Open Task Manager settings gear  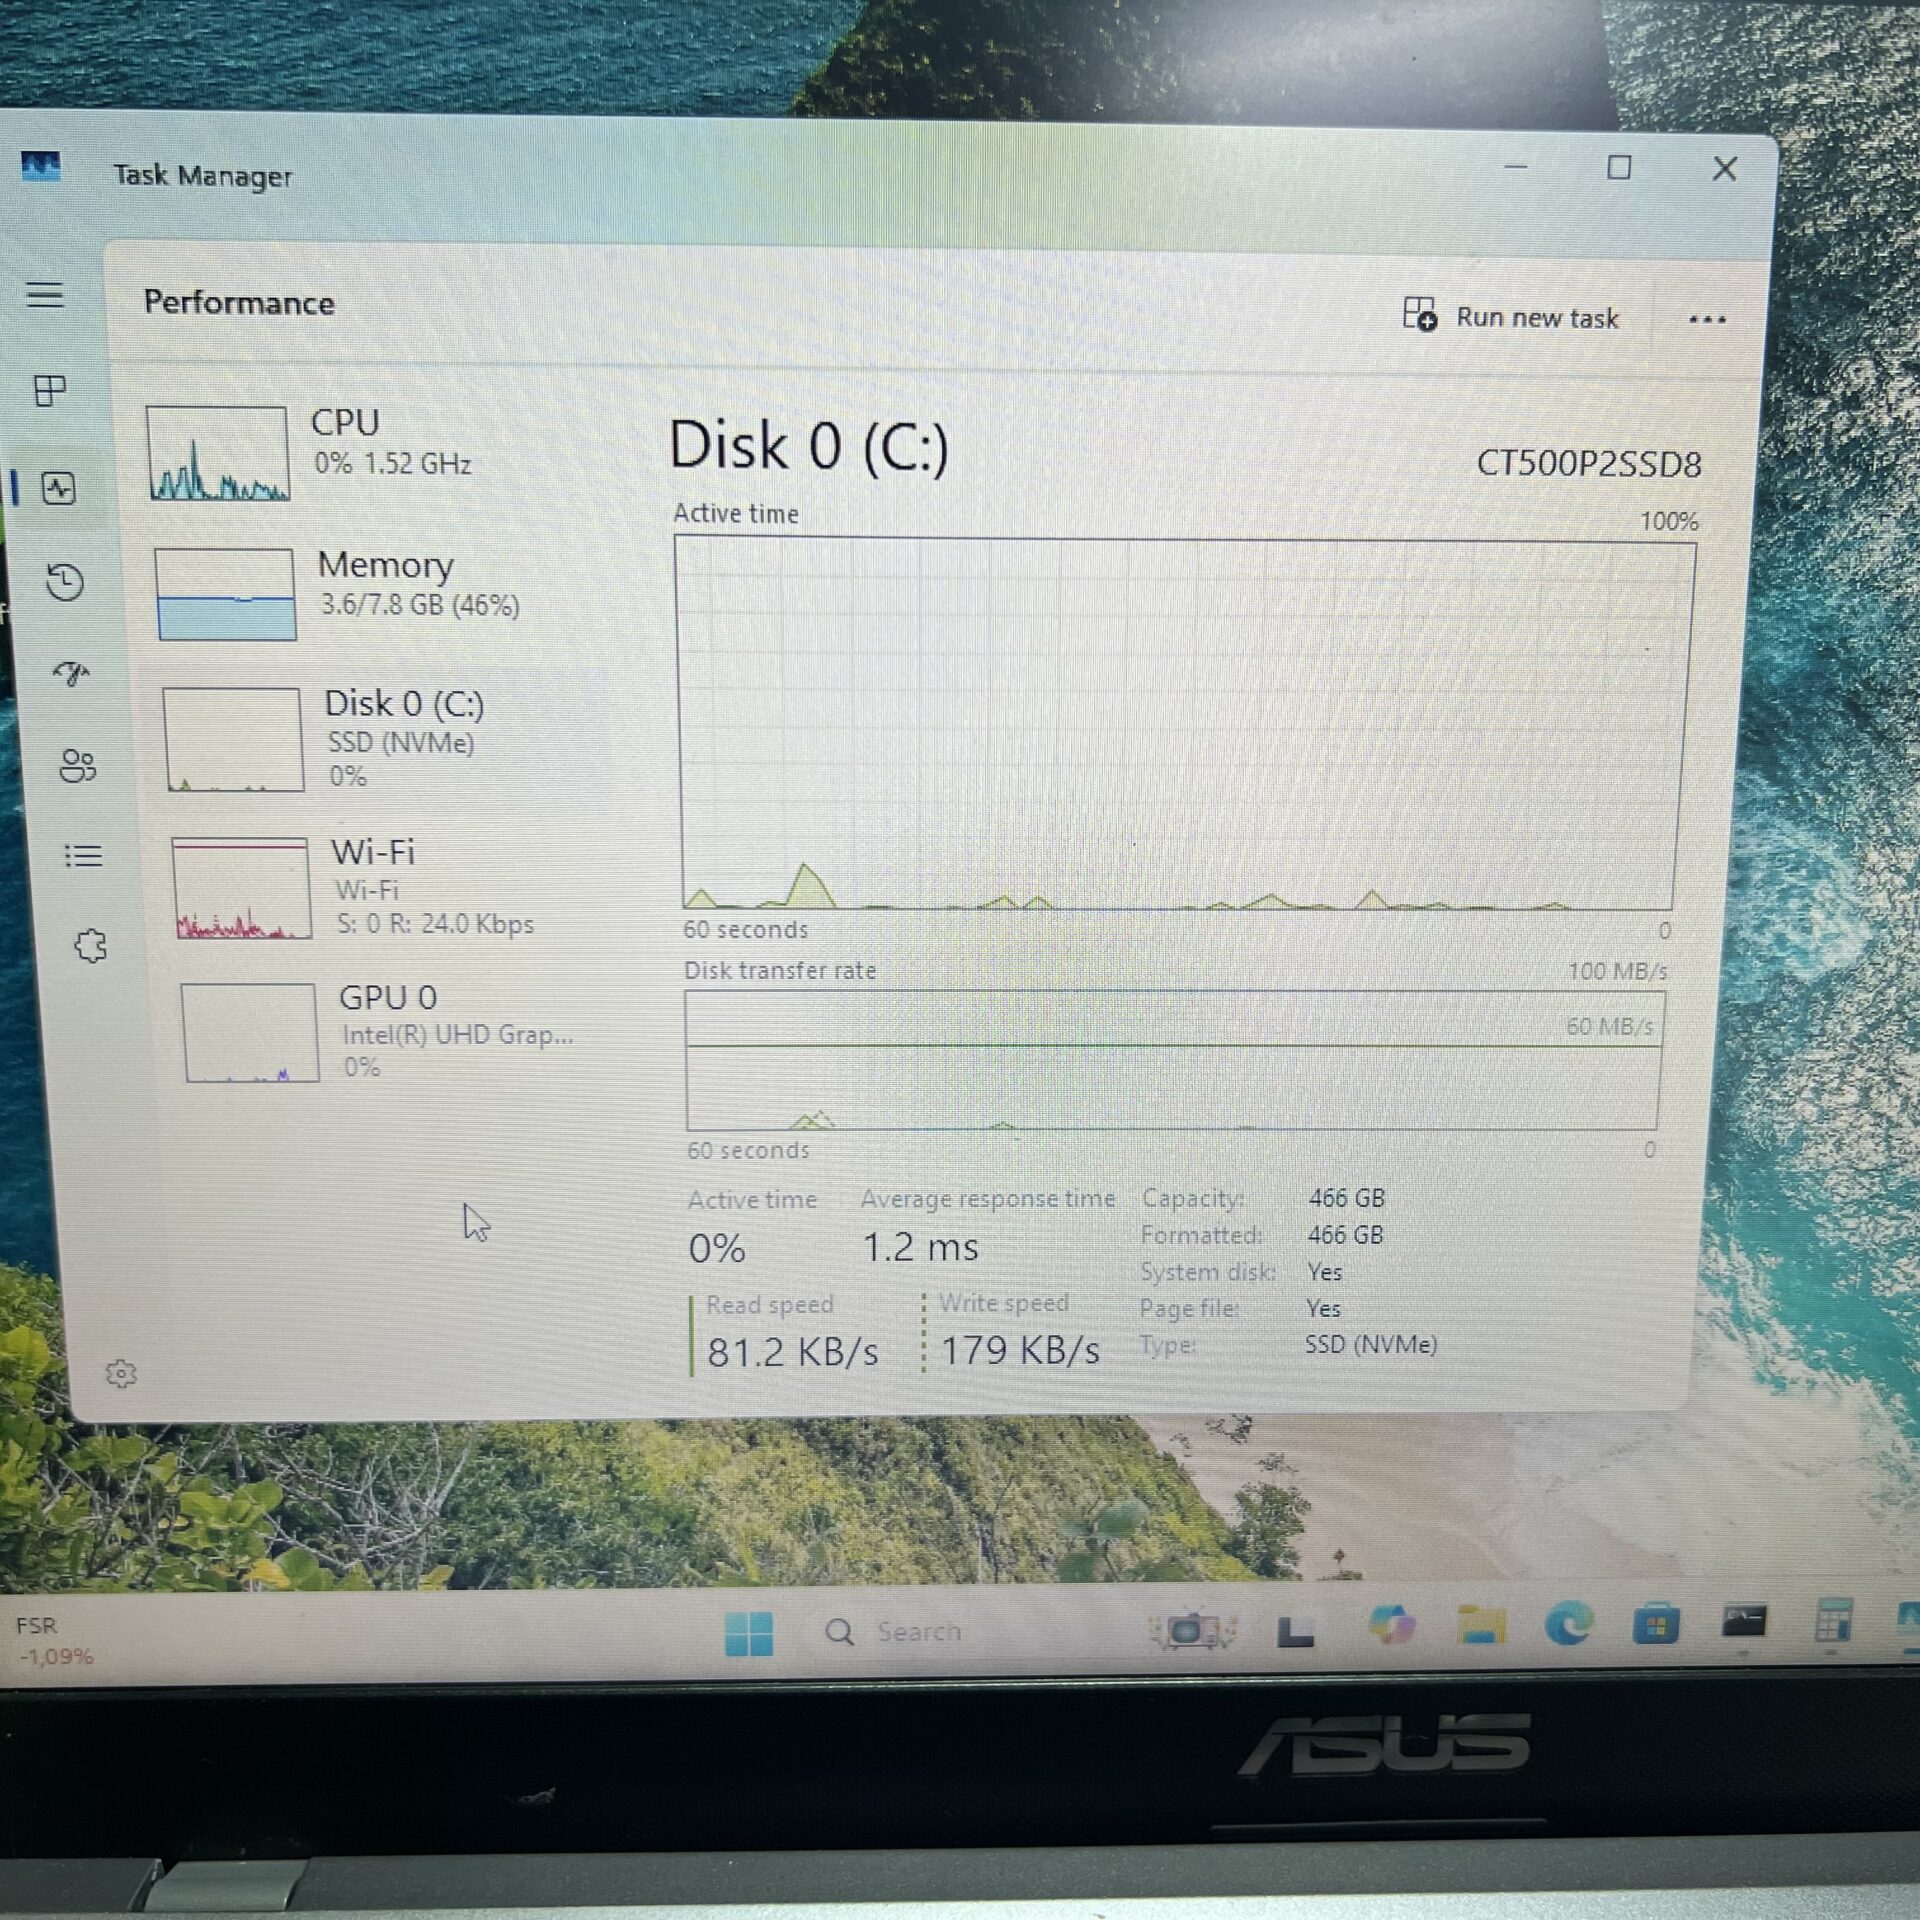[x=121, y=1373]
